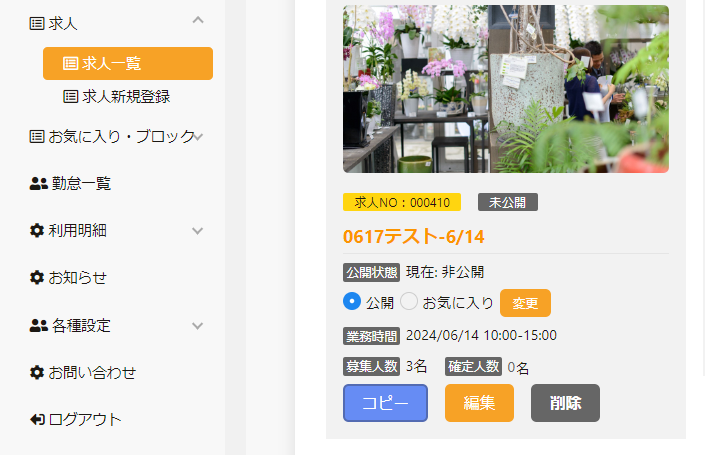
Task: Click the gear icon beside お問い合わせ
Action: 37,372
